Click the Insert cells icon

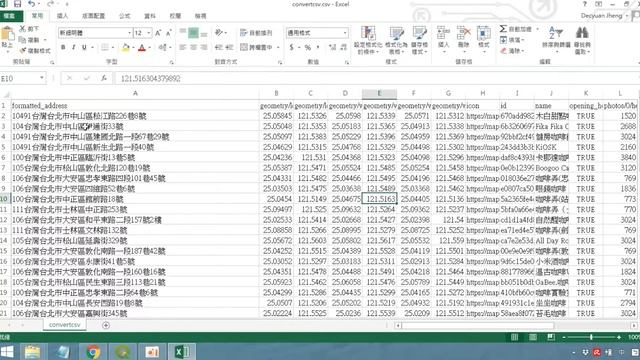(443, 33)
